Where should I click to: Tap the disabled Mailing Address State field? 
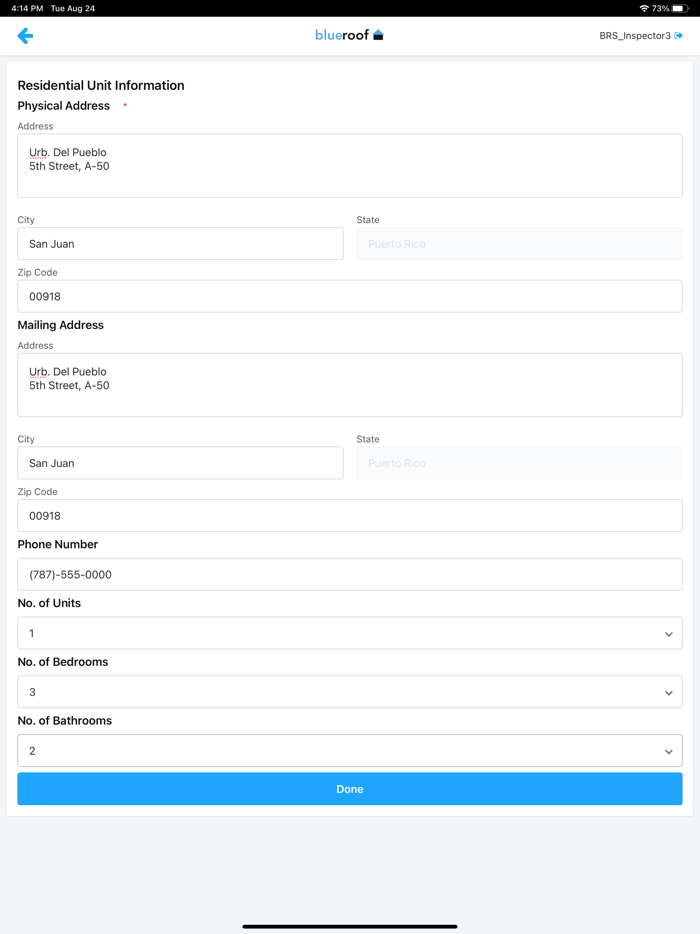pyautogui.click(x=519, y=463)
